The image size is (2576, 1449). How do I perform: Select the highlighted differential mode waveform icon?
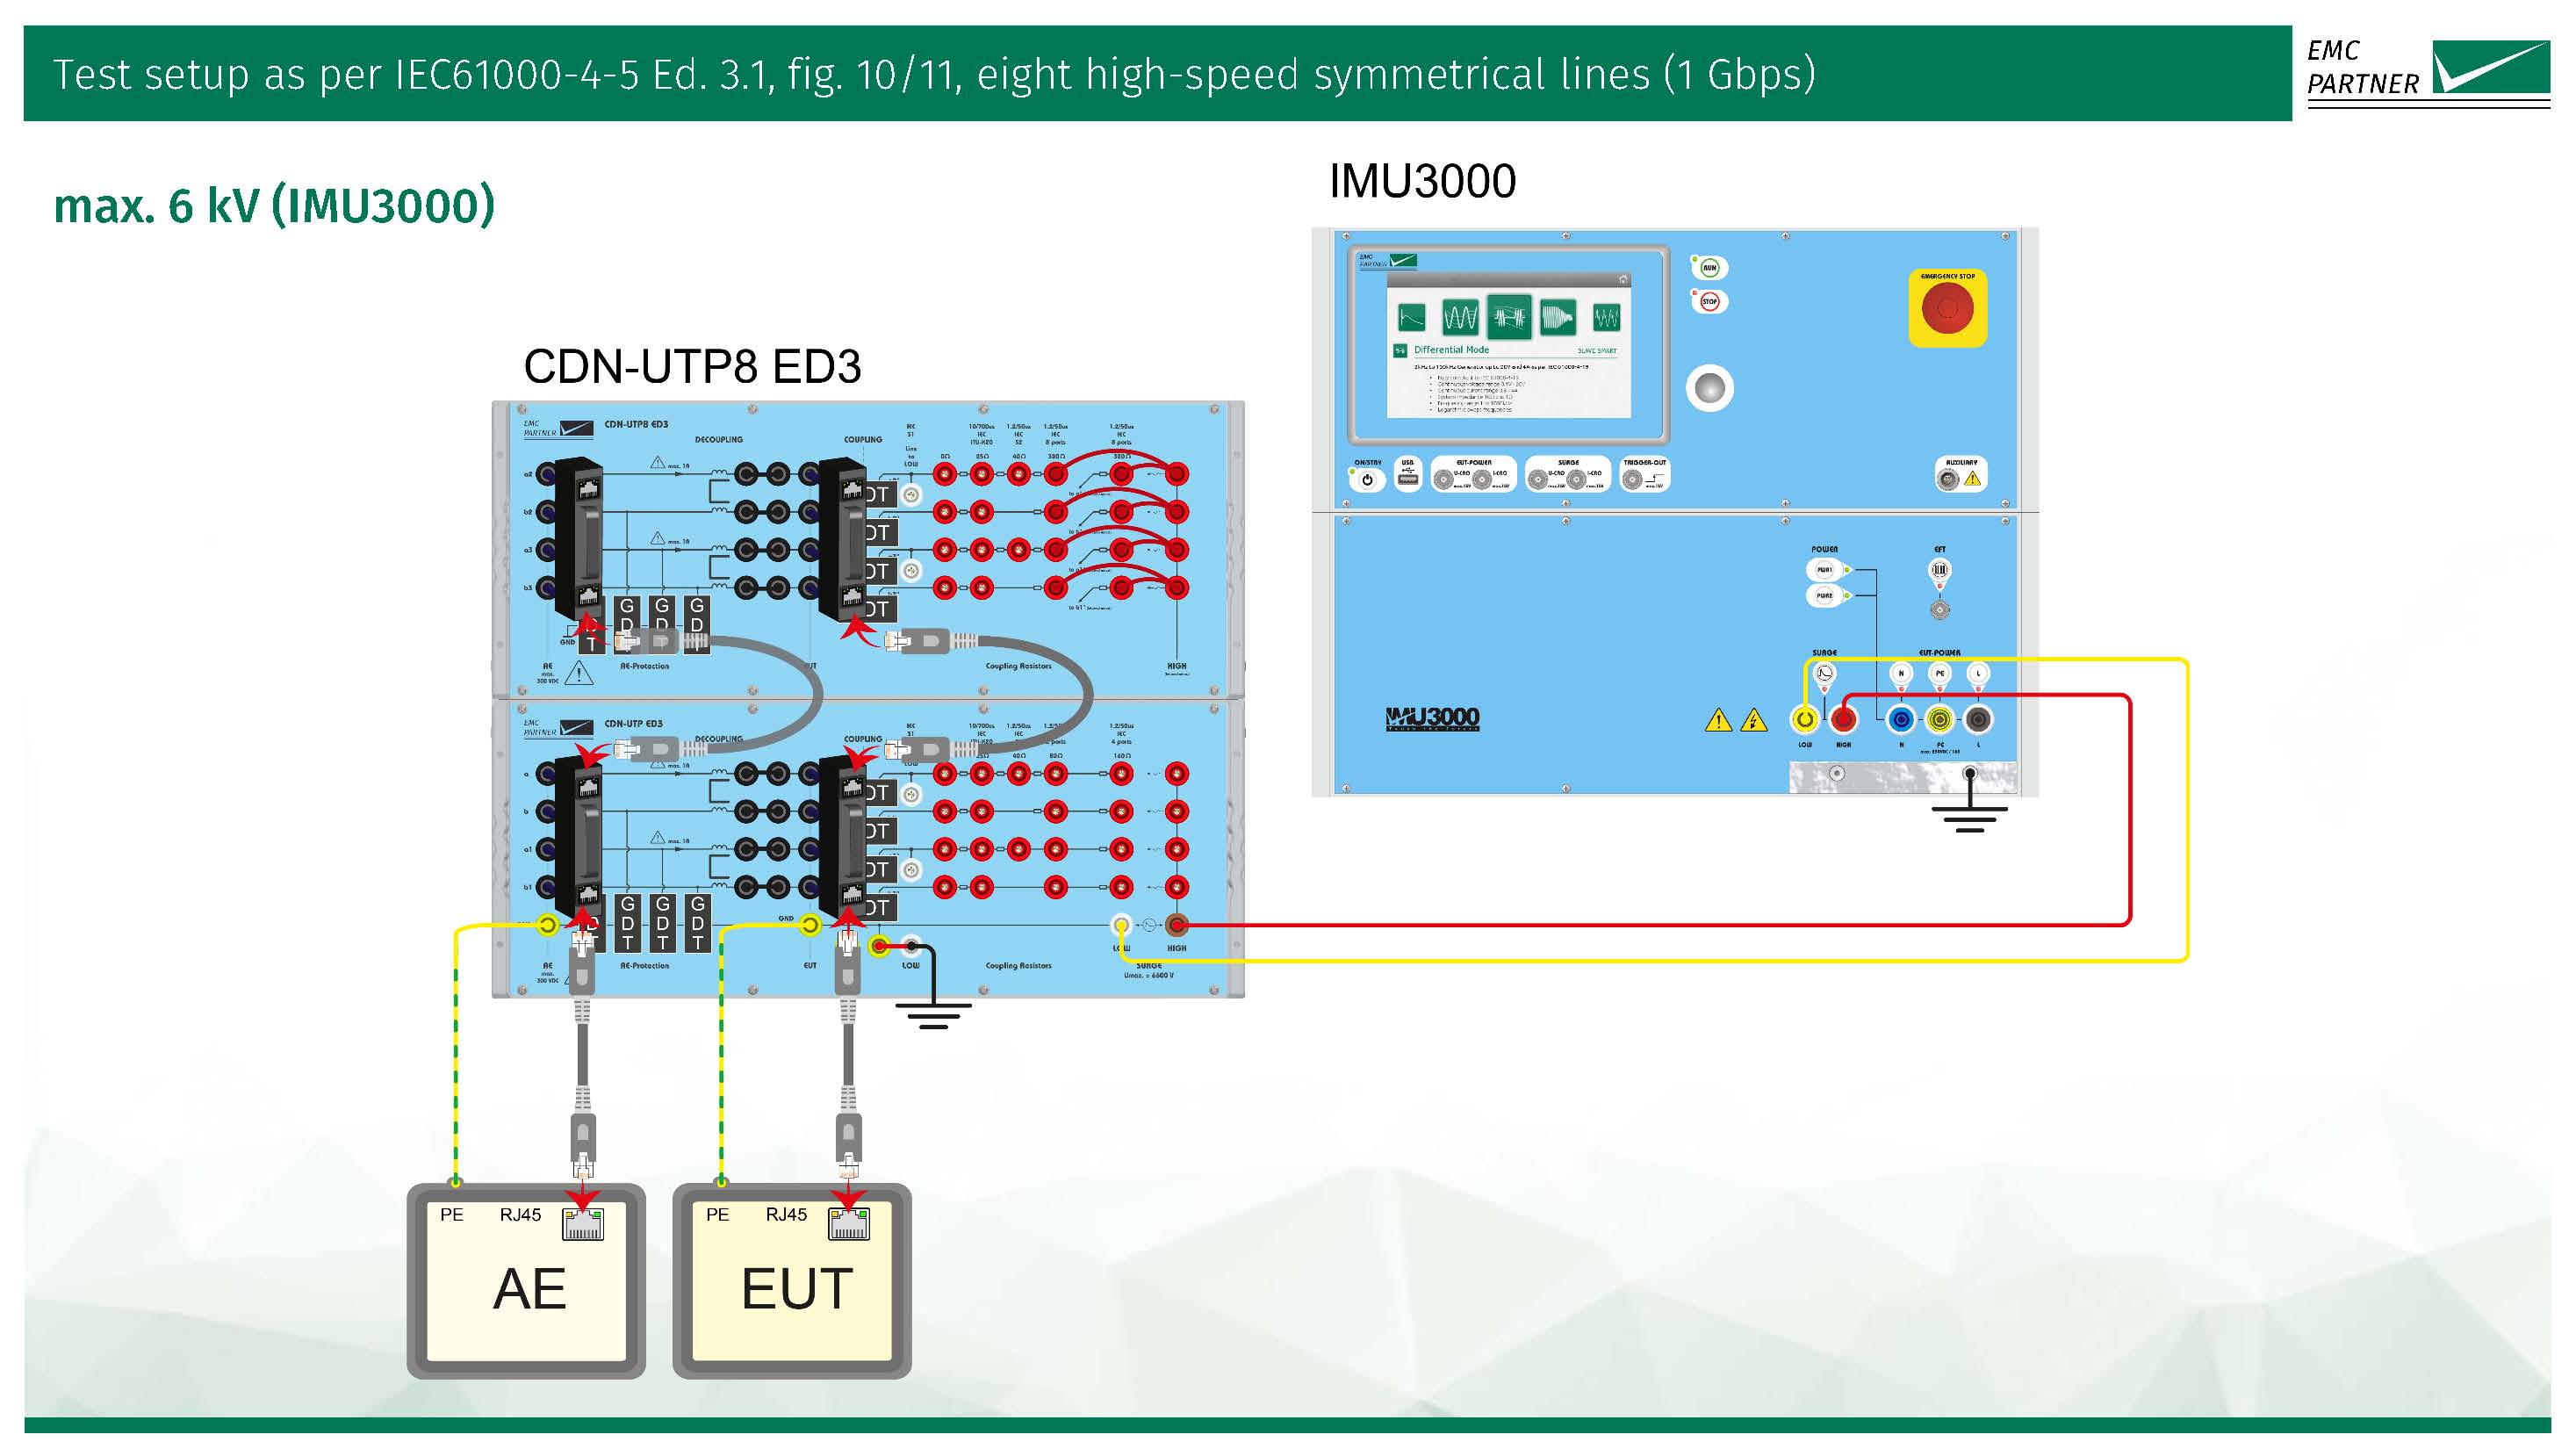[x=1509, y=319]
